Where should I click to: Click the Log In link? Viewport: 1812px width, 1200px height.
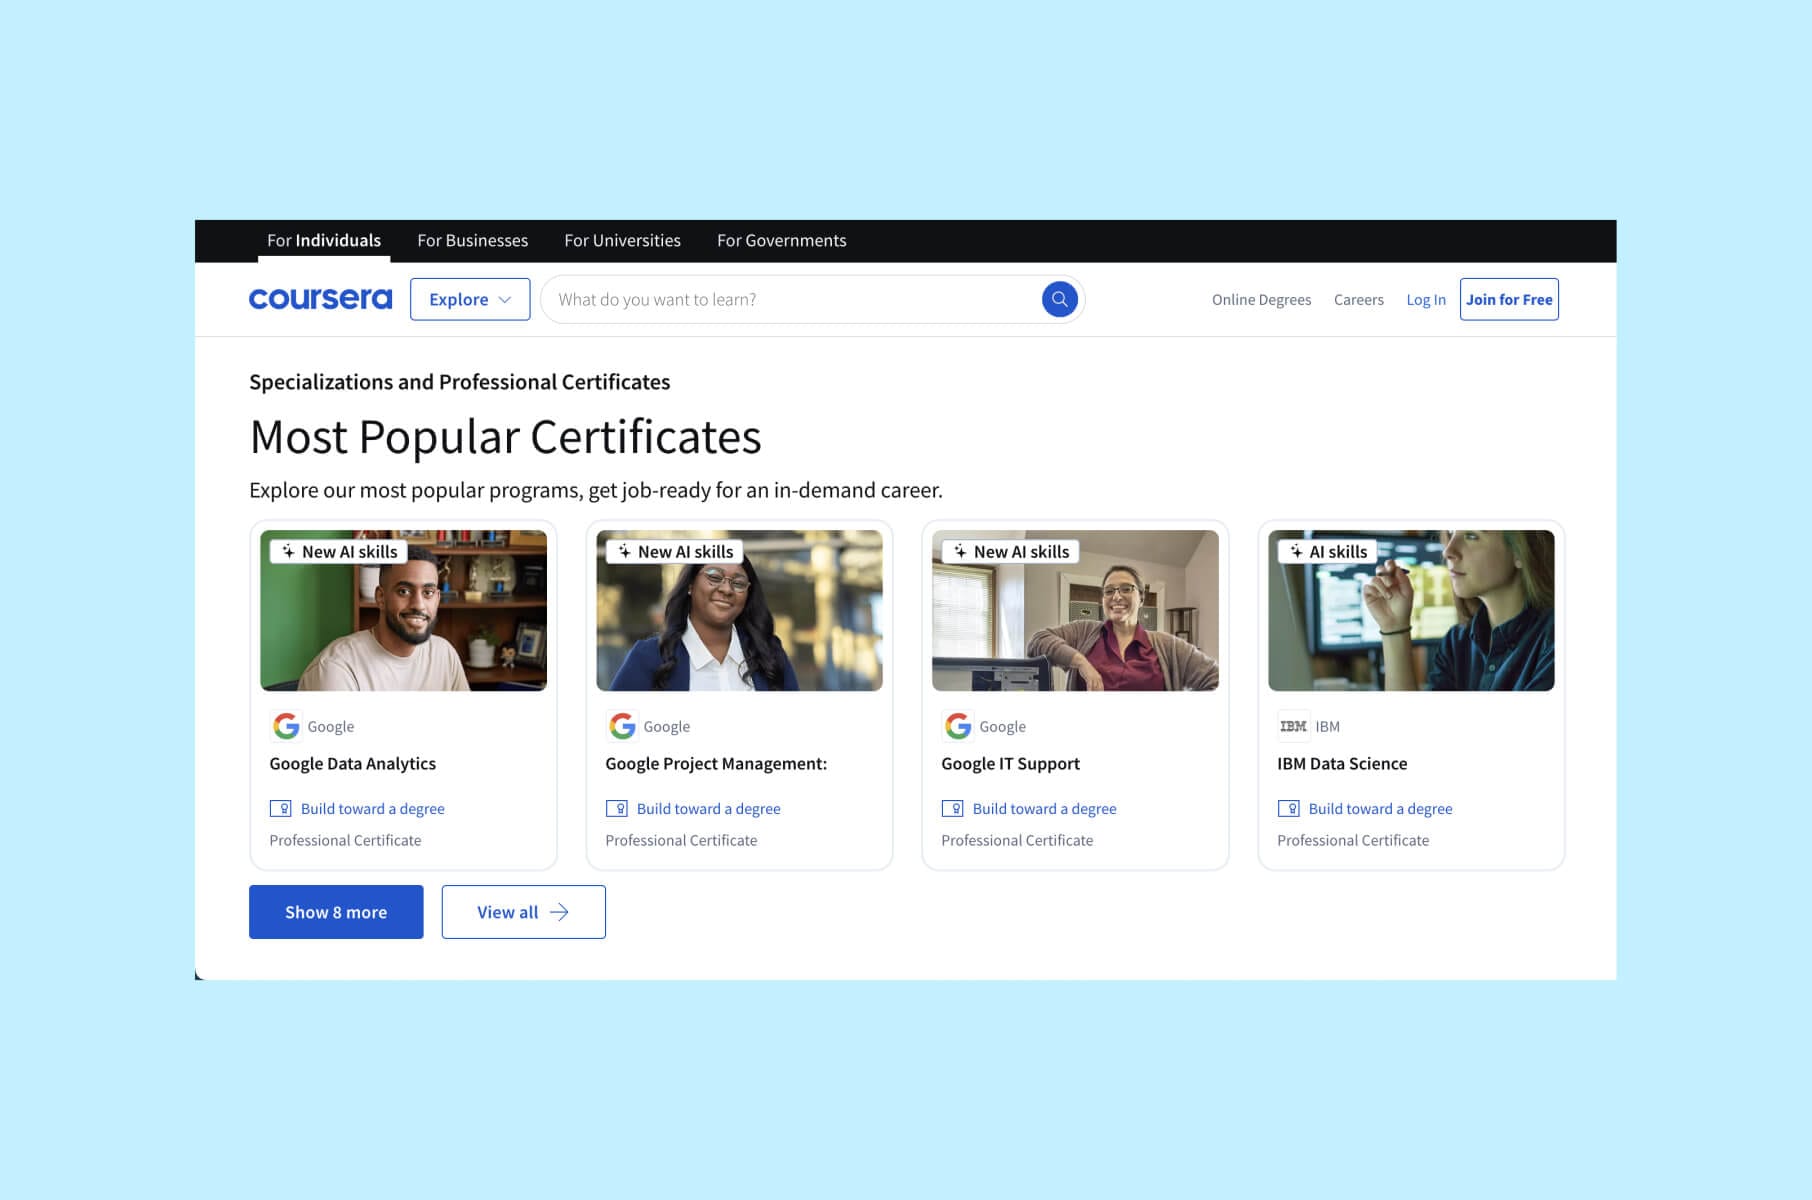[1426, 299]
